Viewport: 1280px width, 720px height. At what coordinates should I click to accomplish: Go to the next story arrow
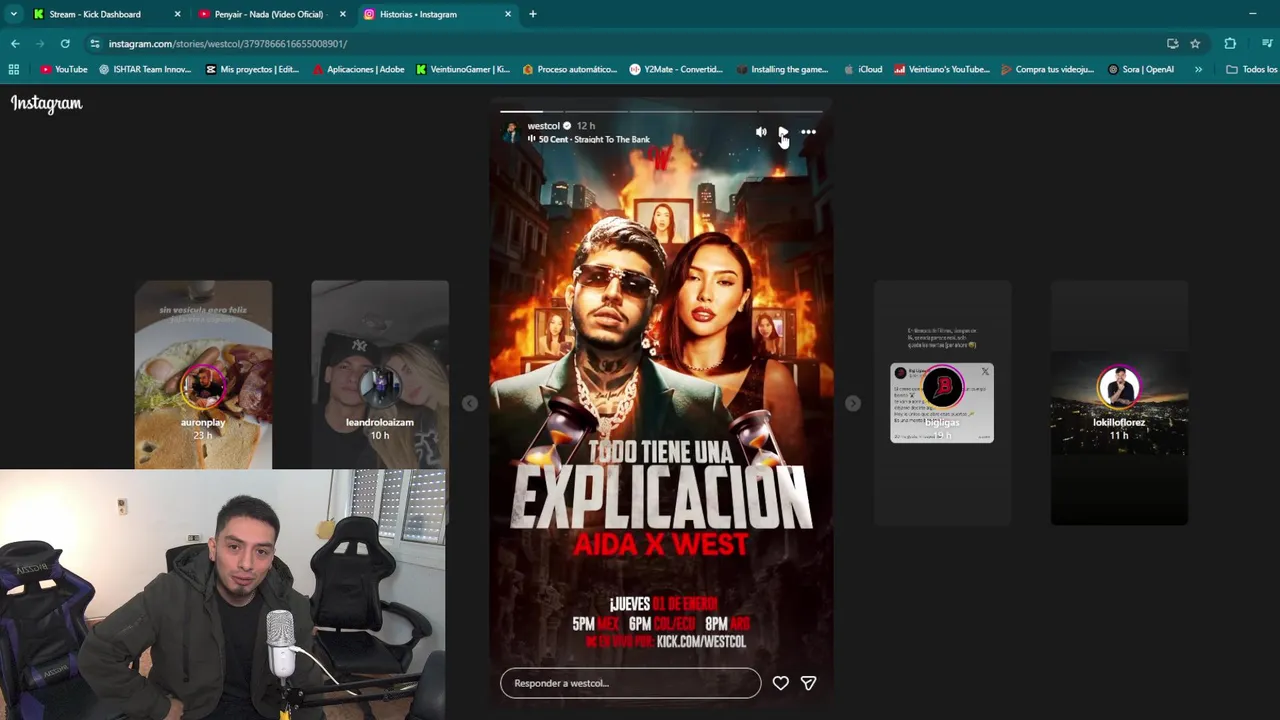[x=852, y=403]
